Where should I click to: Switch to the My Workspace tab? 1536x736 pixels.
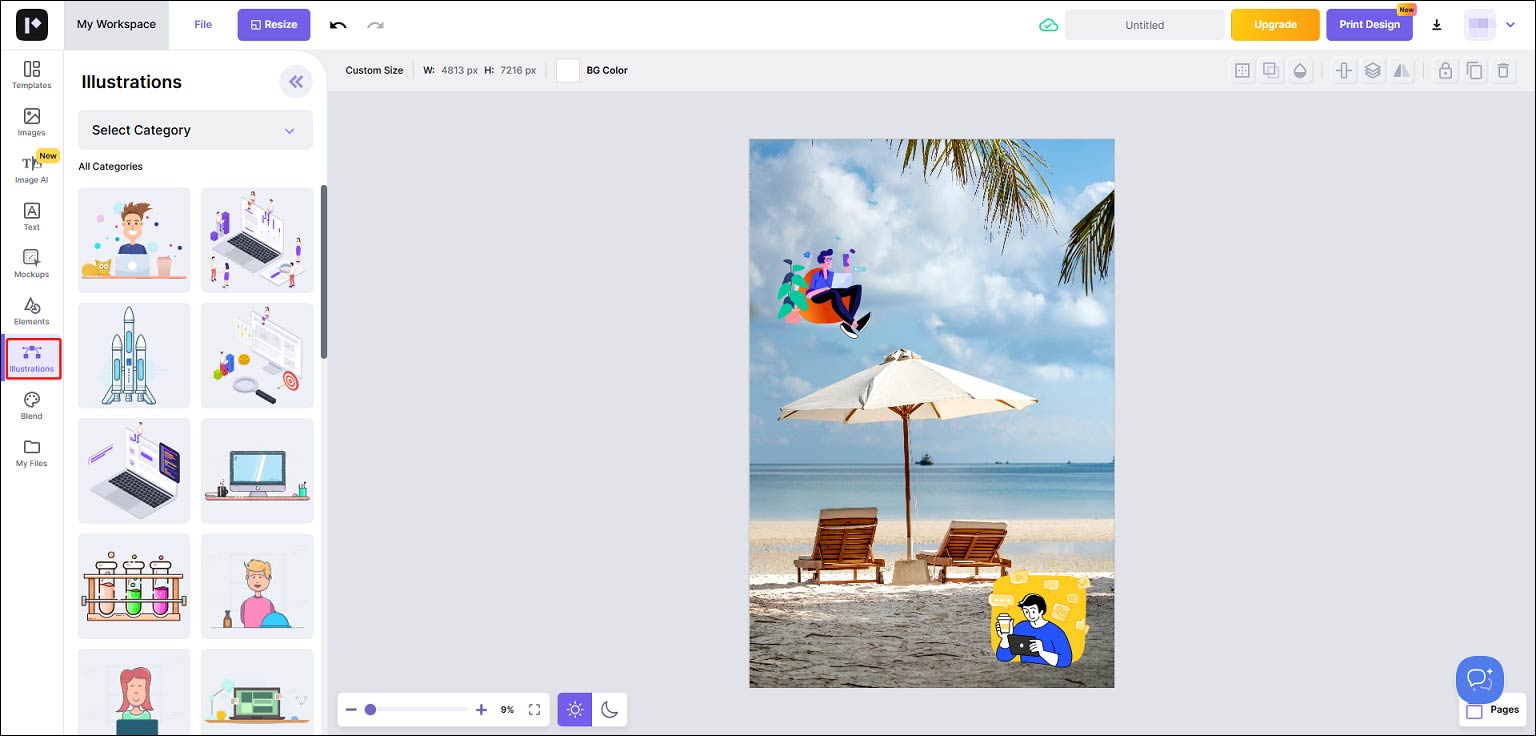(x=116, y=24)
